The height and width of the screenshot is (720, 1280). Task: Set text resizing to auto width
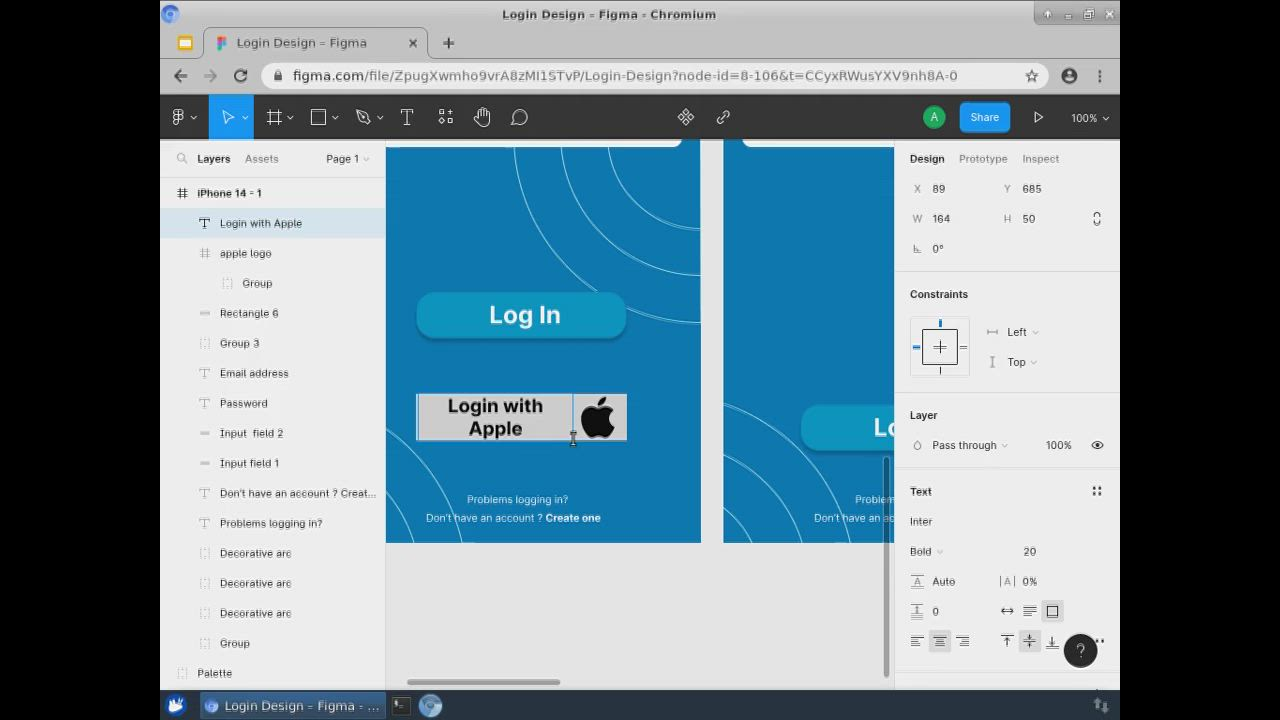(1007, 611)
